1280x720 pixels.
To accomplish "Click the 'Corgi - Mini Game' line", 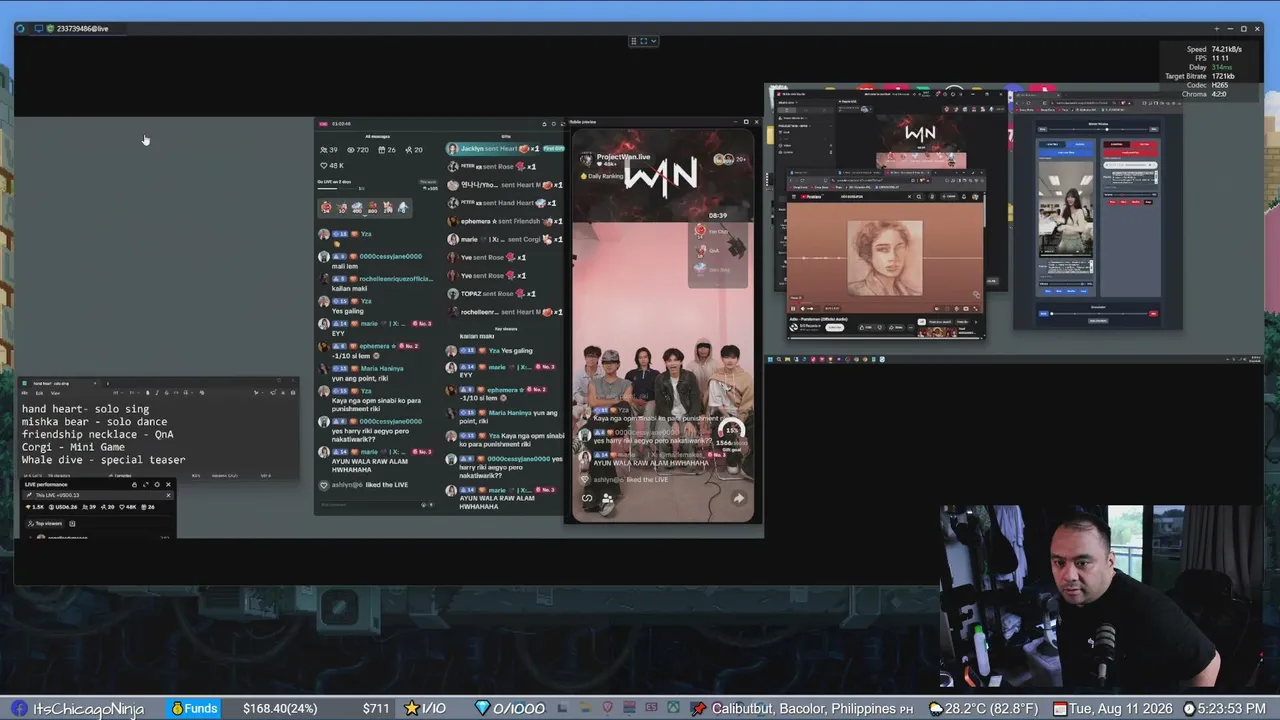I will [73, 447].
